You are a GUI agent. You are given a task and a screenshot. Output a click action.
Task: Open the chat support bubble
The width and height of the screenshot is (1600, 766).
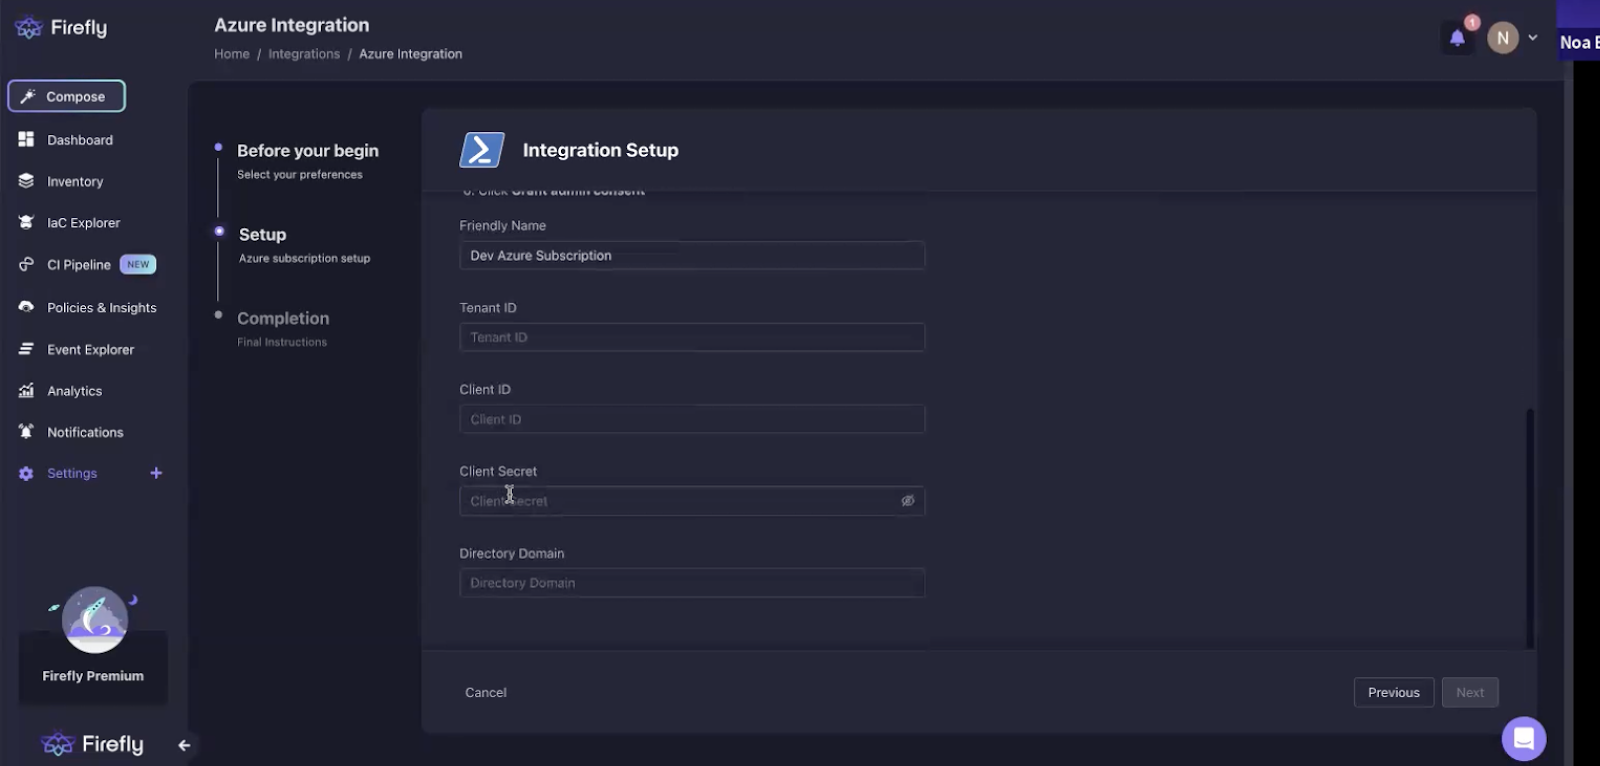click(1524, 739)
